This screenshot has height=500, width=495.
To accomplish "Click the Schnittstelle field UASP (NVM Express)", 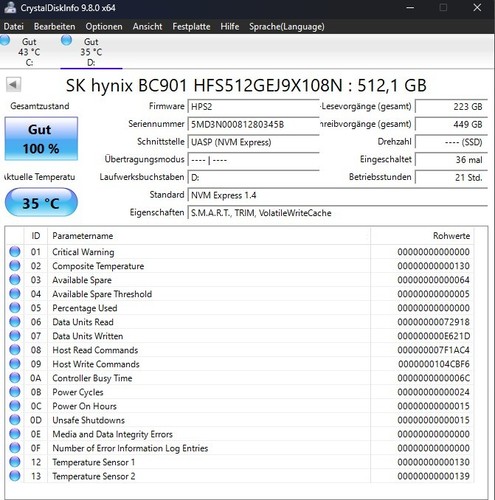I will (x=253, y=142).
